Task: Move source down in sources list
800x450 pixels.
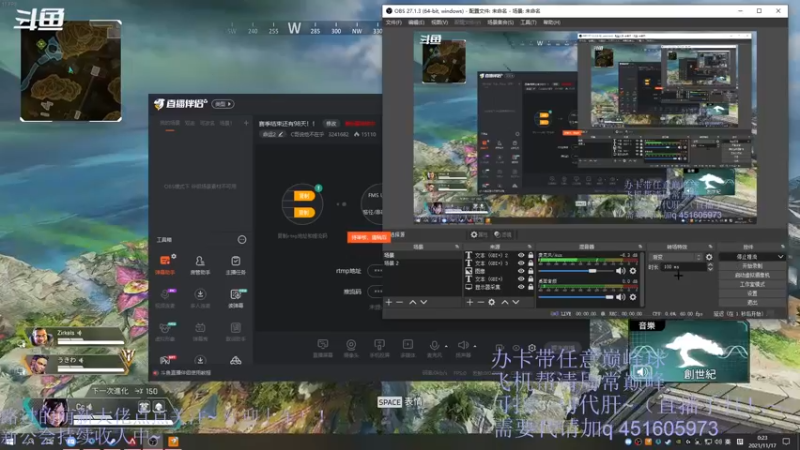Action: click(x=516, y=302)
